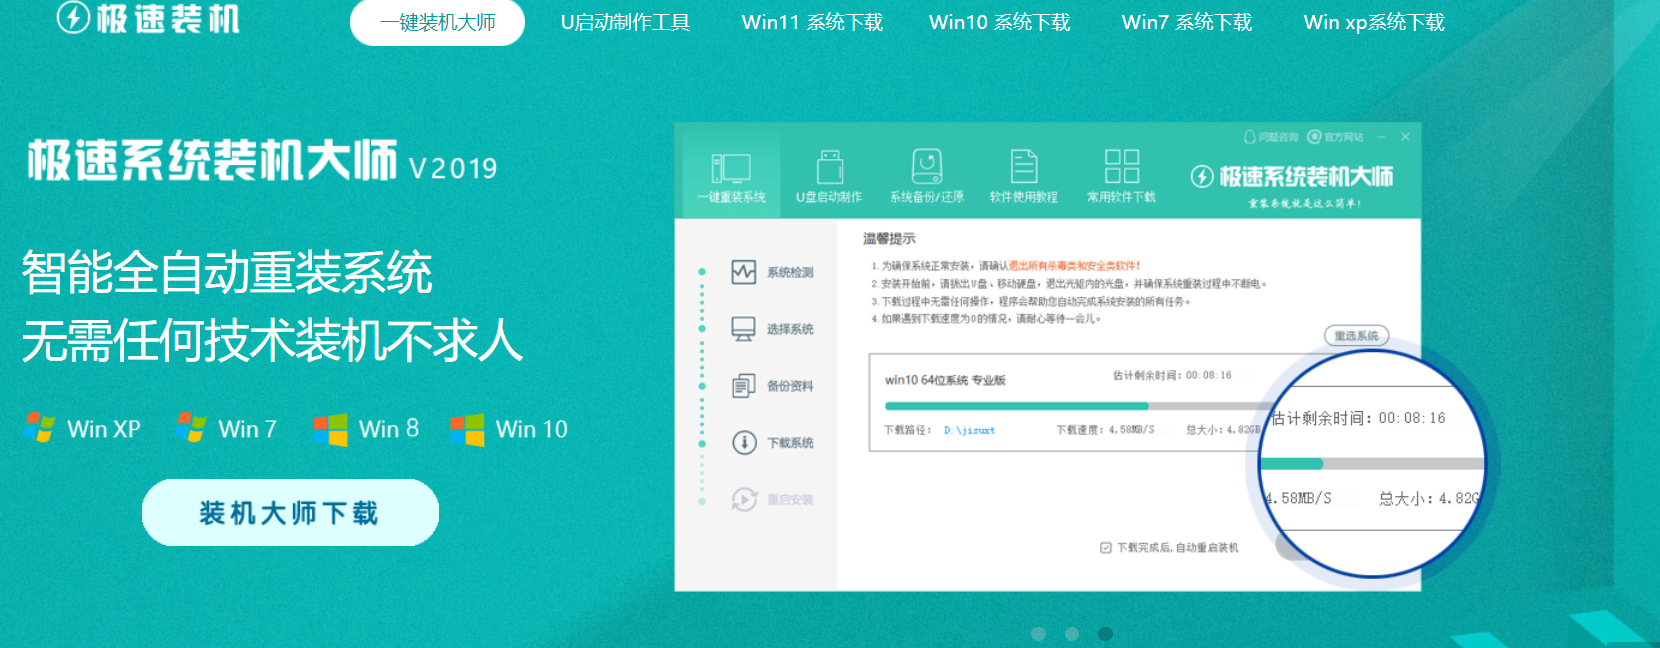This screenshot has height=648, width=1660.
Task: Click the Win 10 logo icon
Action: pyautogui.click(x=467, y=429)
